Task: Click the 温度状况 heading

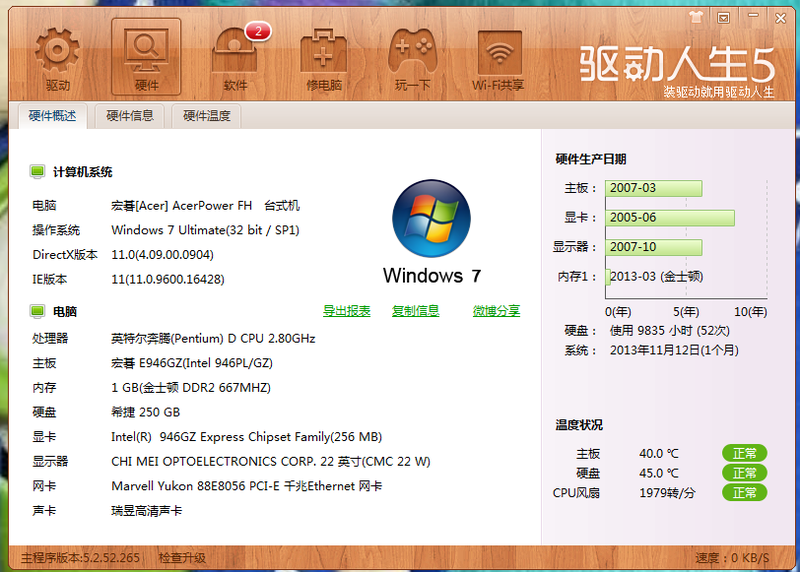Action: pos(579,425)
